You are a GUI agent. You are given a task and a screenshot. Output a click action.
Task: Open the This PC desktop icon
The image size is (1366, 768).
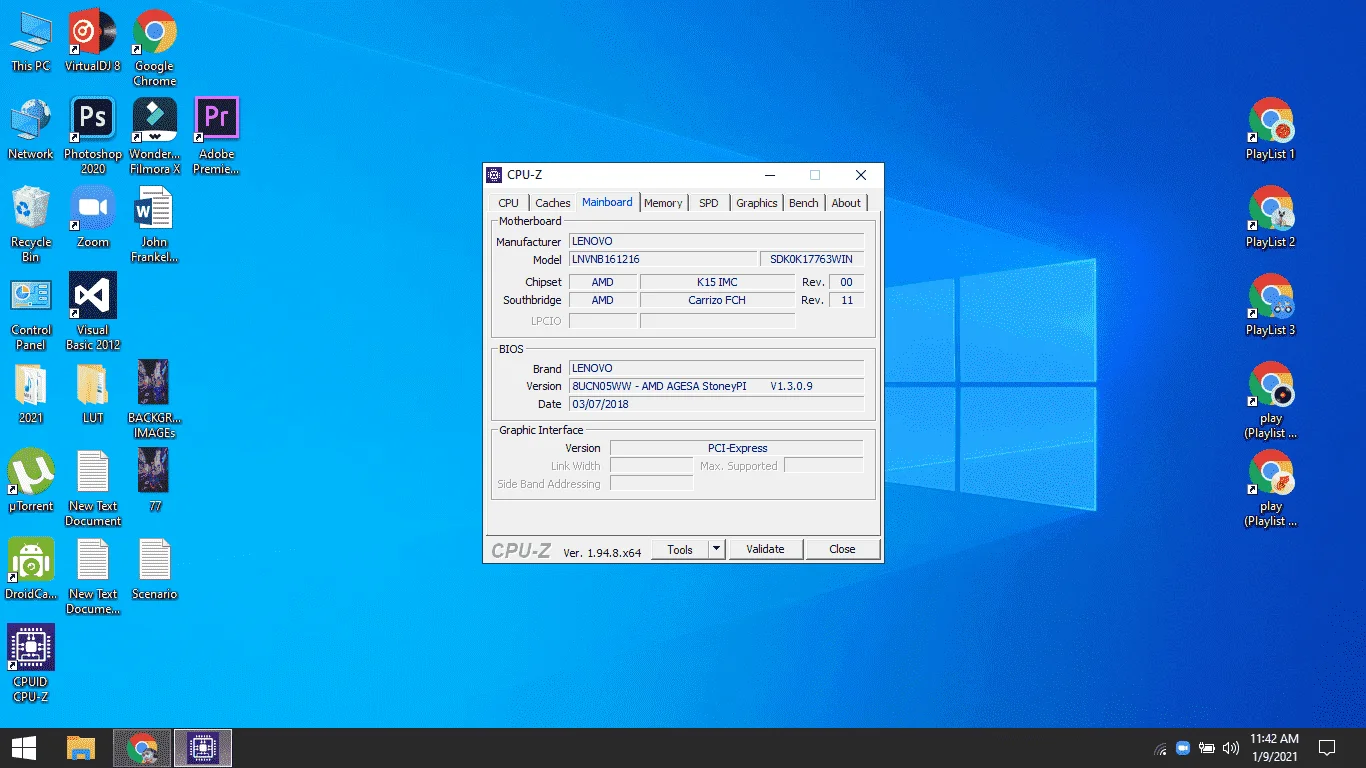31,42
